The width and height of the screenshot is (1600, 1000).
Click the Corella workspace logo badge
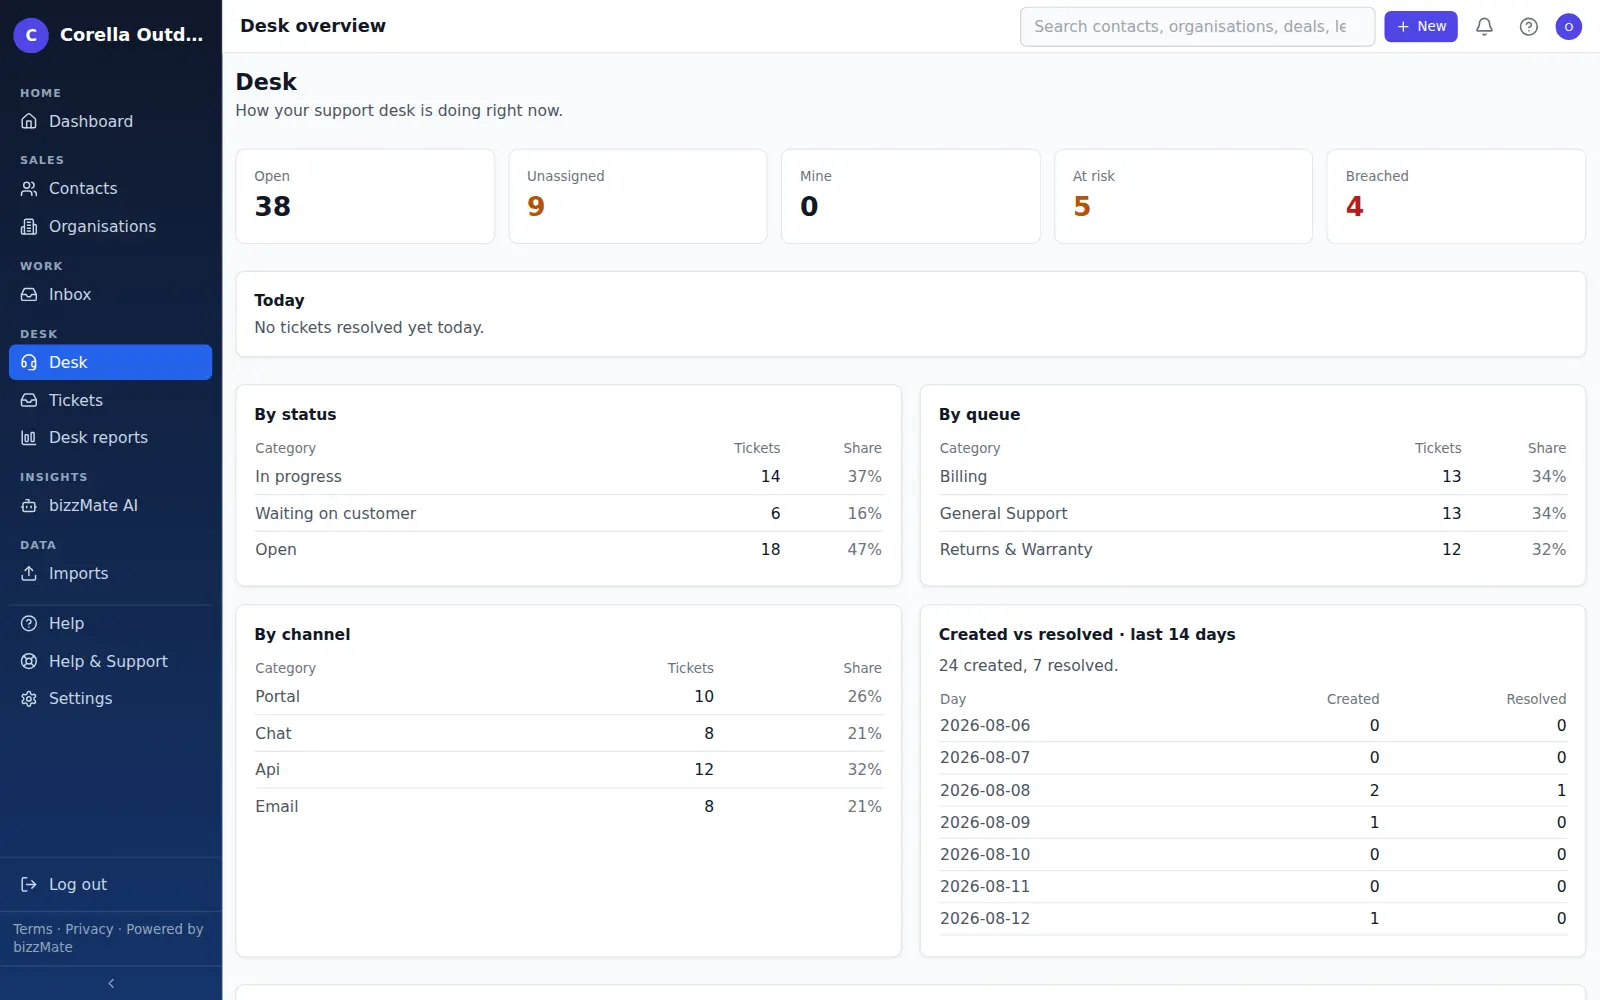31,34
